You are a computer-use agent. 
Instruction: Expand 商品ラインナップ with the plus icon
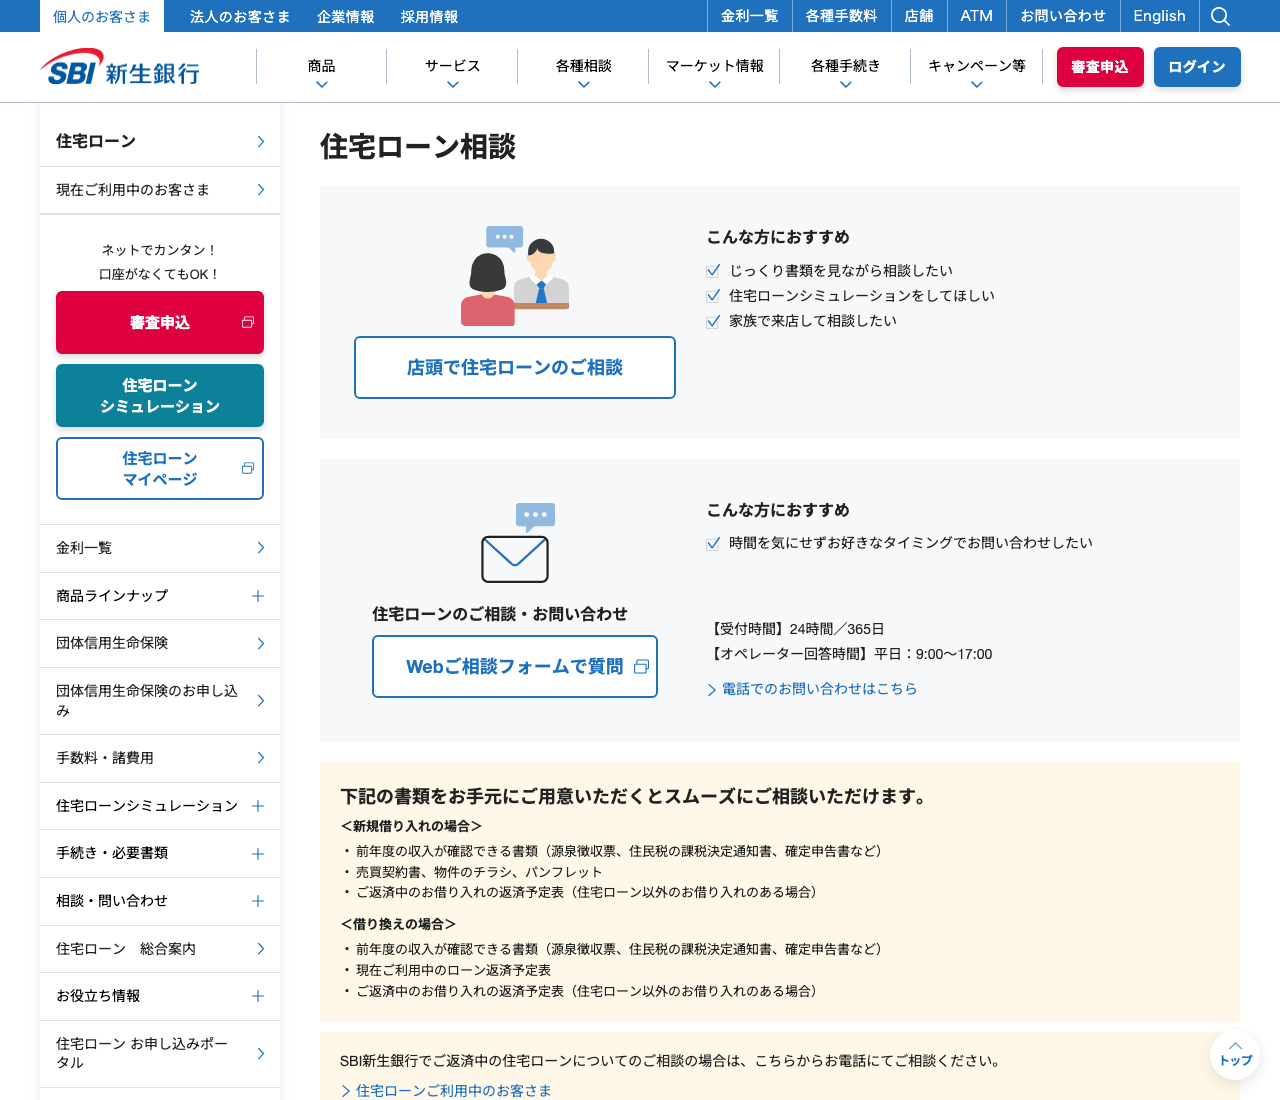258,596
